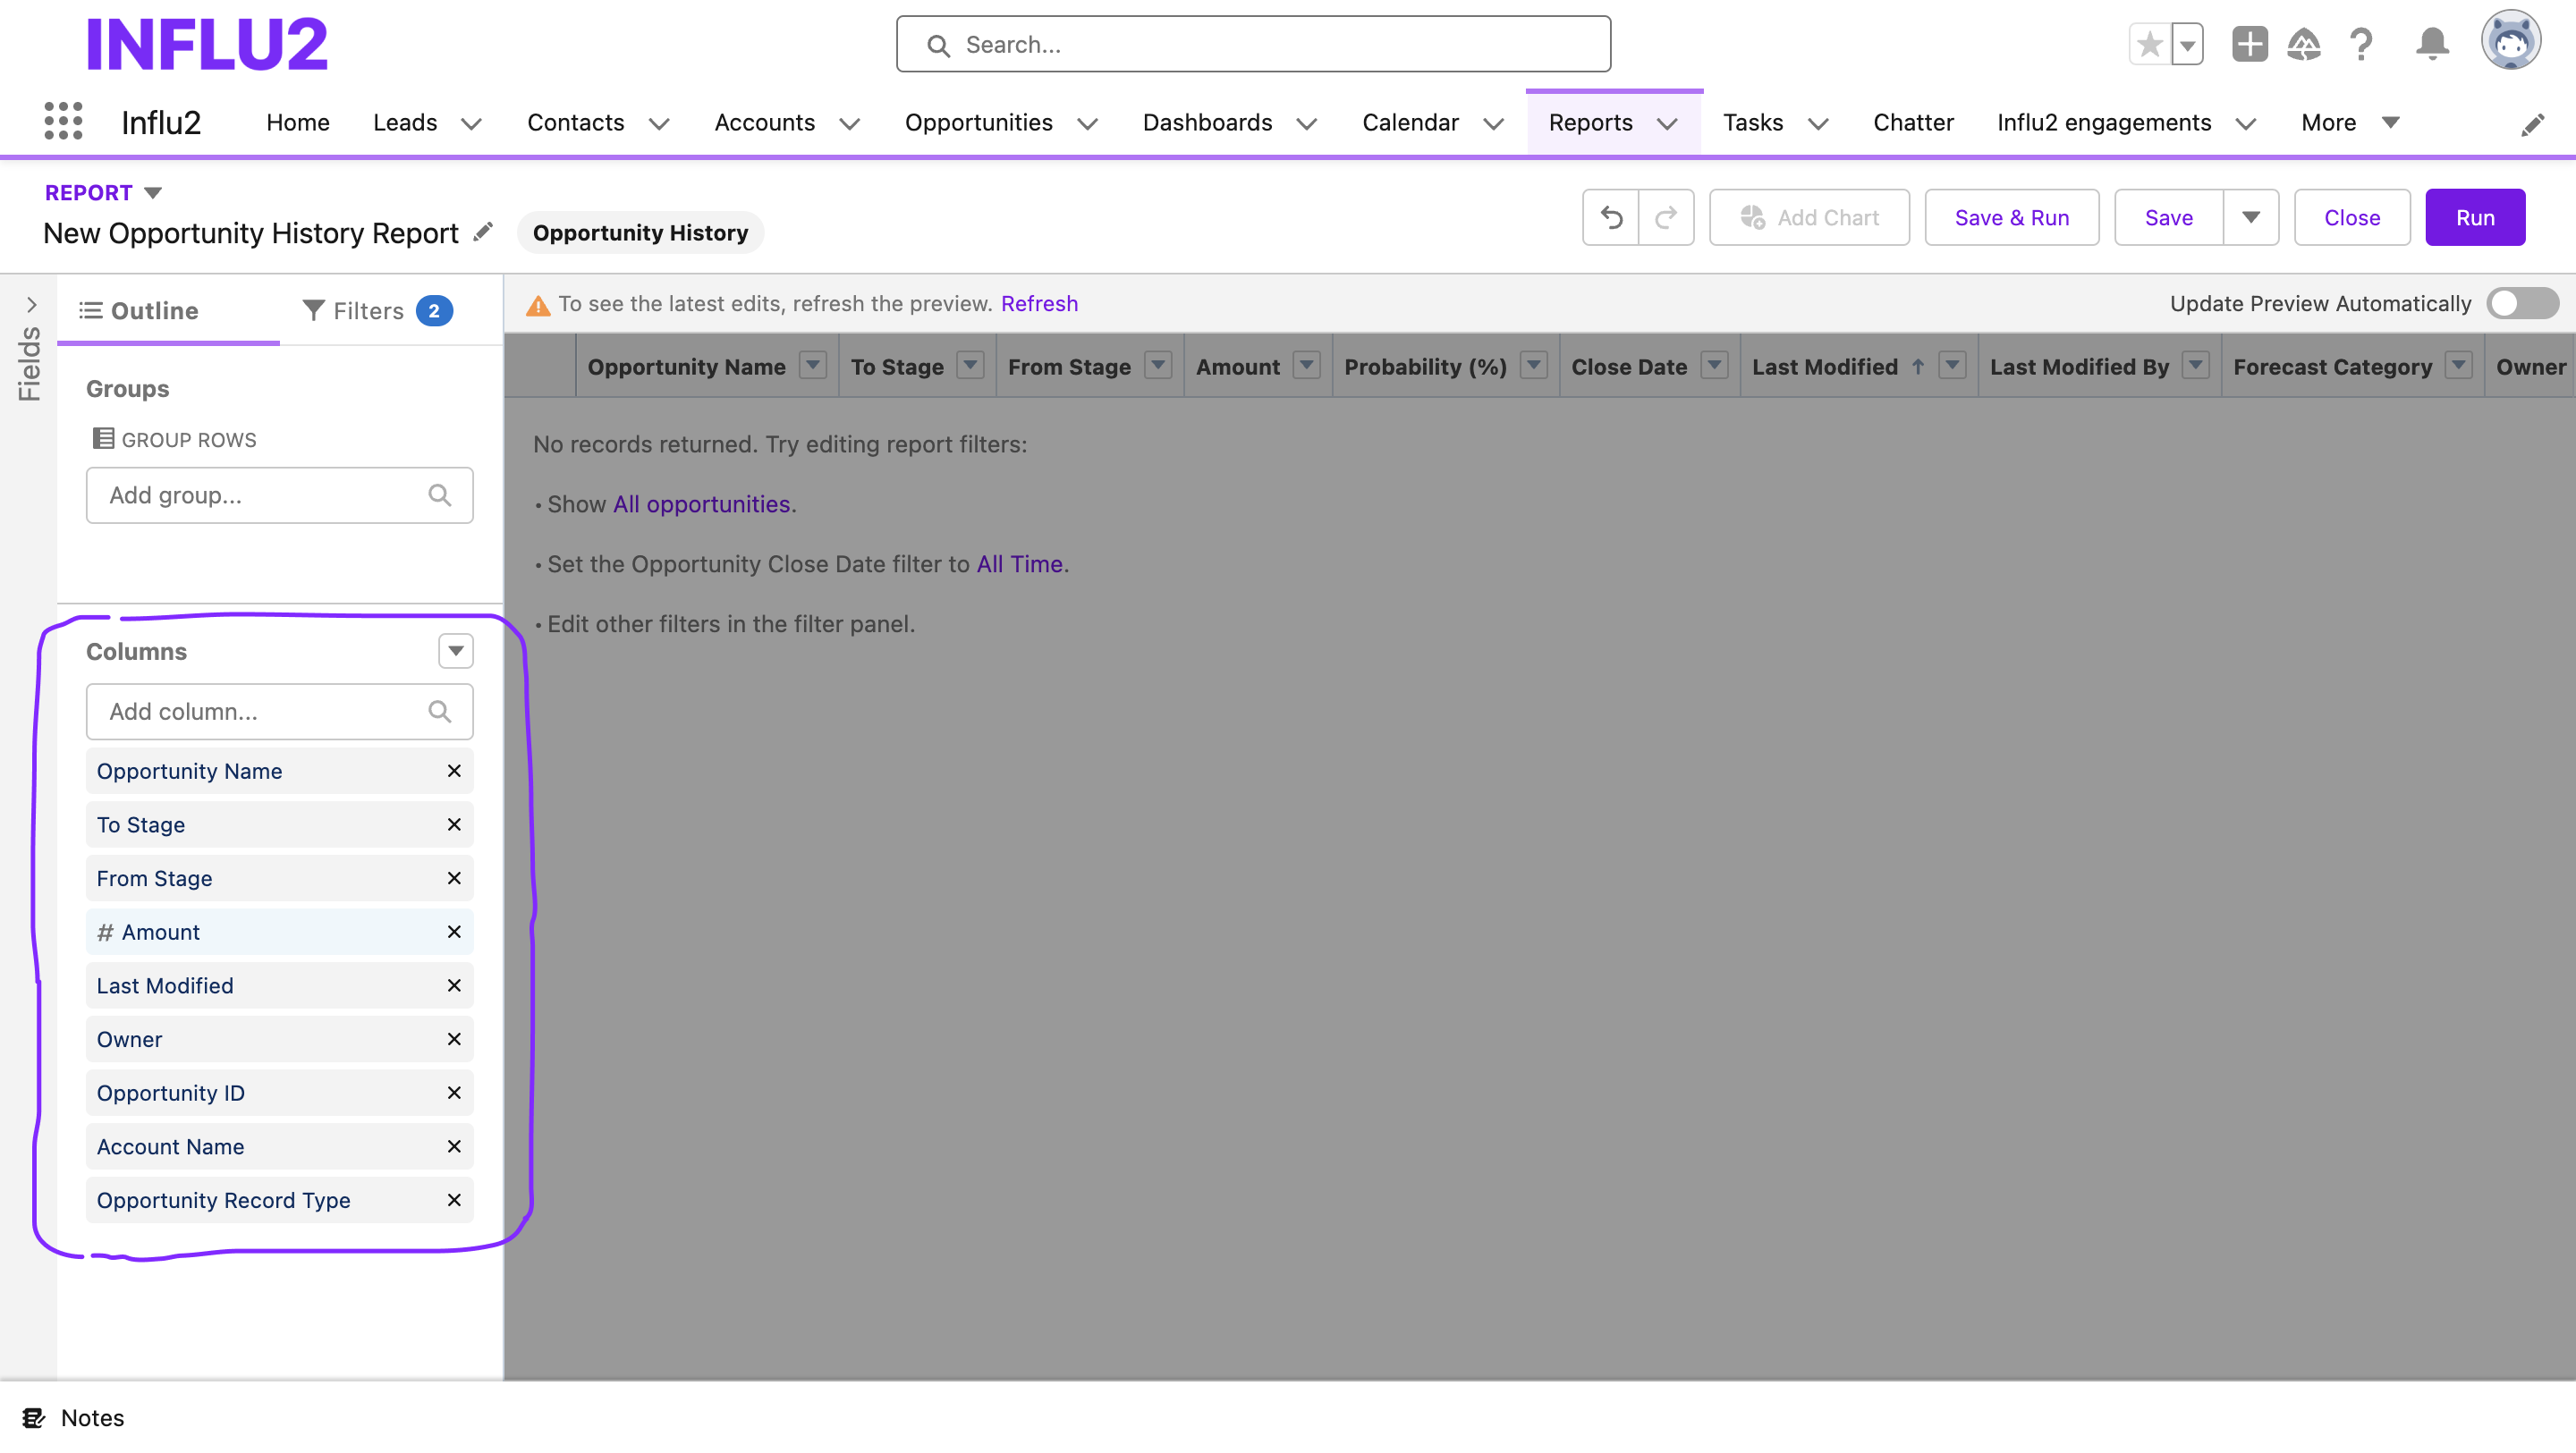Remove the From Stage column
Screen dimensions: 2576x1453
pos(454,878)
